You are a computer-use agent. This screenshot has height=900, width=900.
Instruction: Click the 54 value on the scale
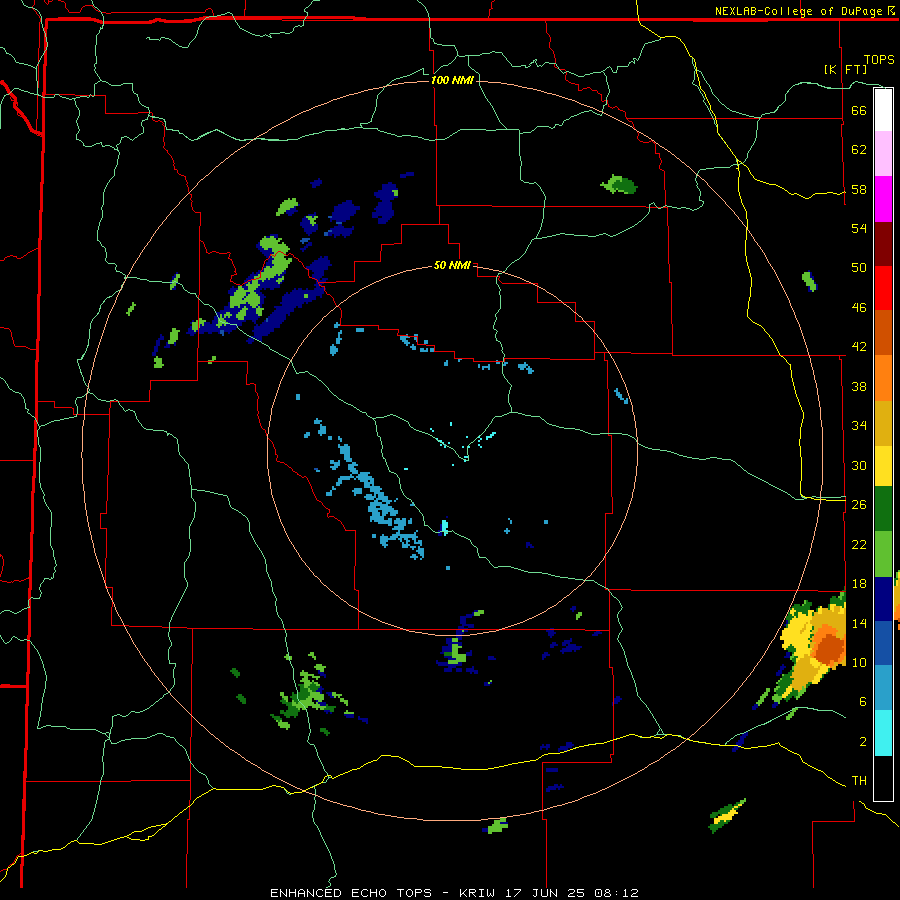pos(859,228)
